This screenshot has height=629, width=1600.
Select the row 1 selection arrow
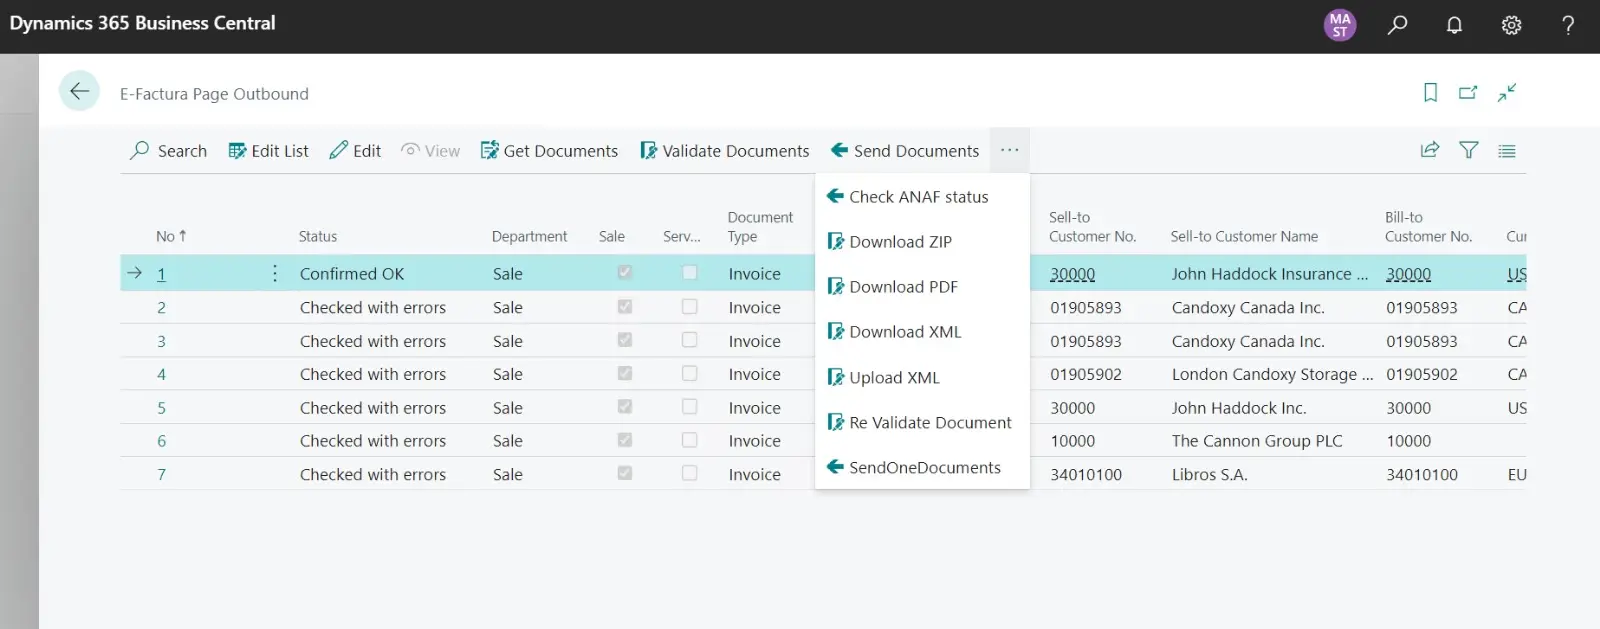coord(135,273)
